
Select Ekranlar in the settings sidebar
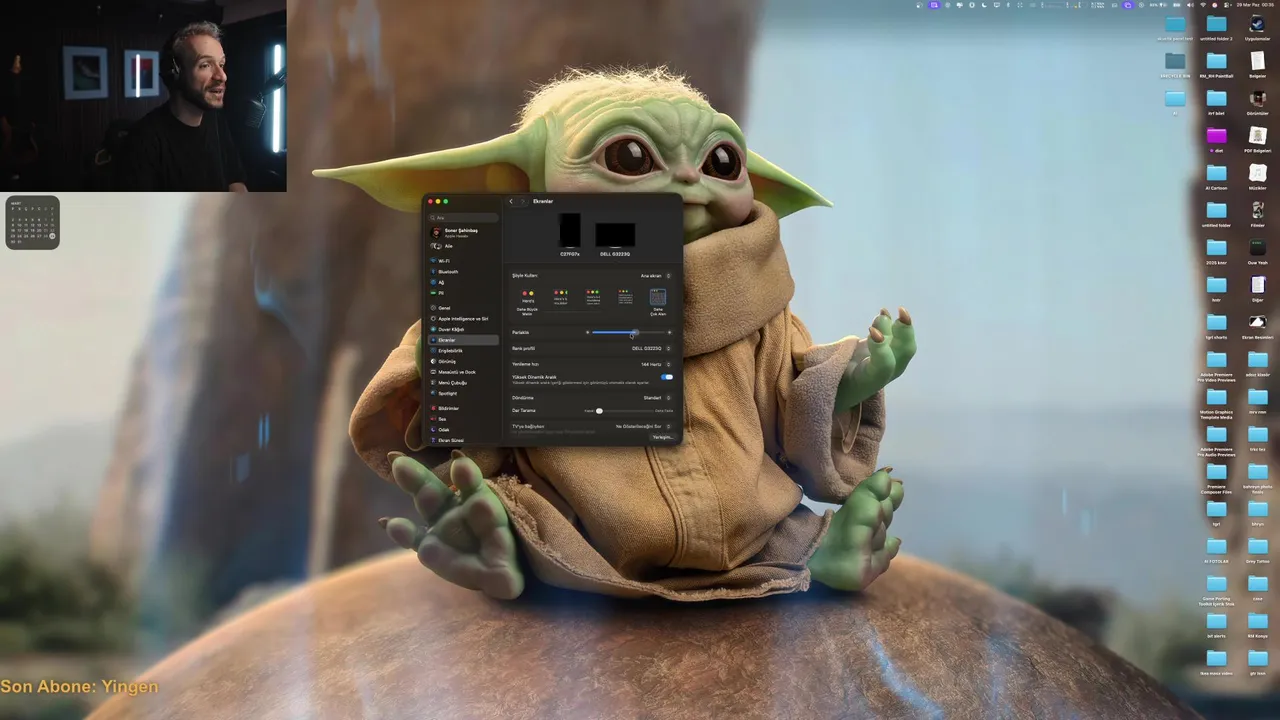coord(464,340)
